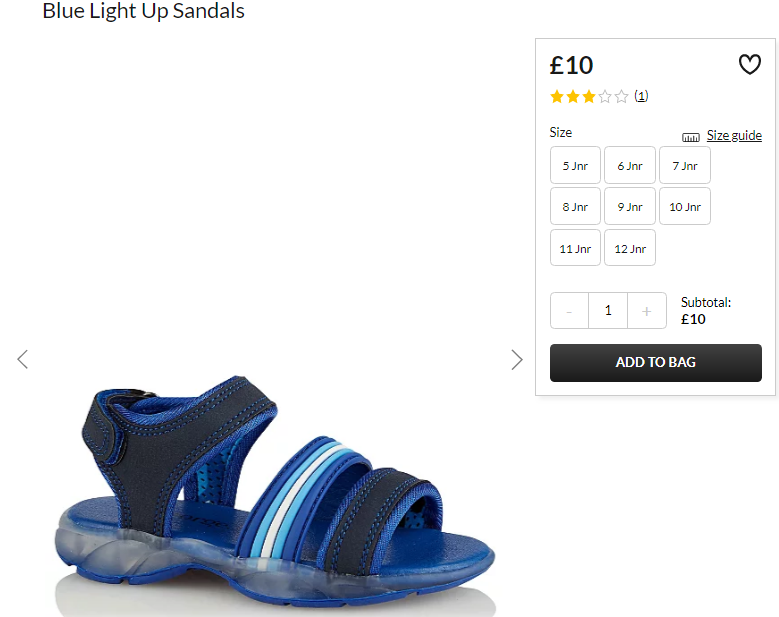Show next product image with right arrow
779x617 pixels.
517,360
